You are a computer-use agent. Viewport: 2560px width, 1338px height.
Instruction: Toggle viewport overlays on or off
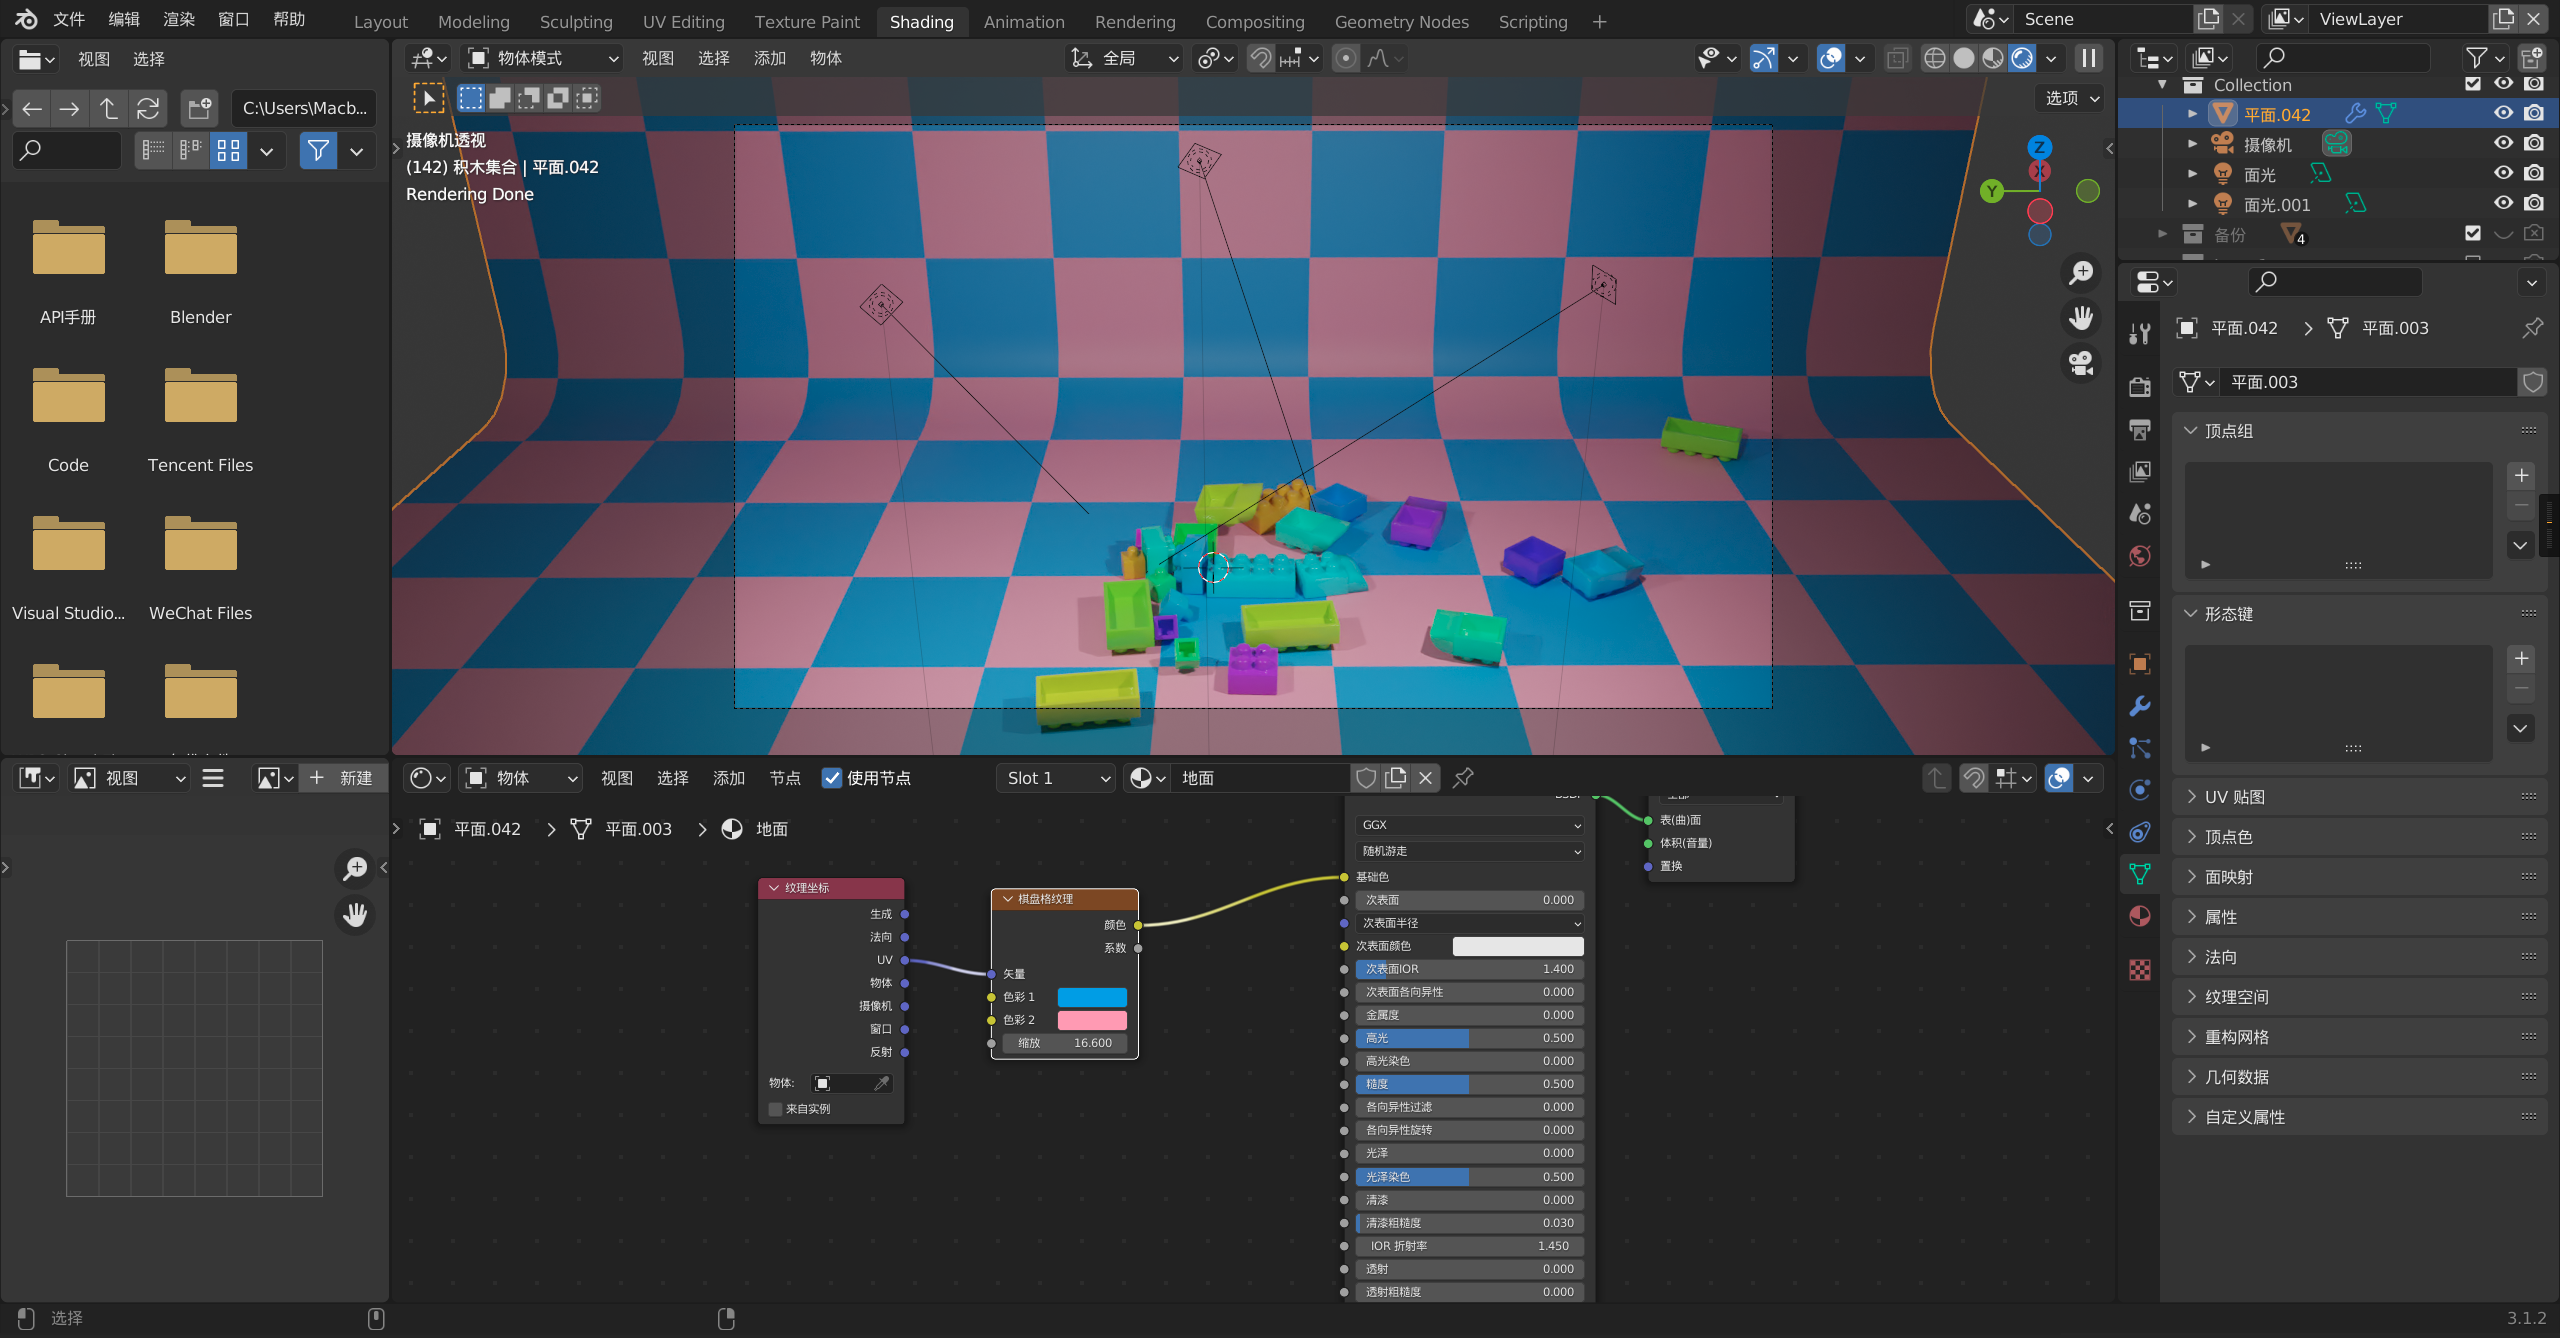[1830, 58]
